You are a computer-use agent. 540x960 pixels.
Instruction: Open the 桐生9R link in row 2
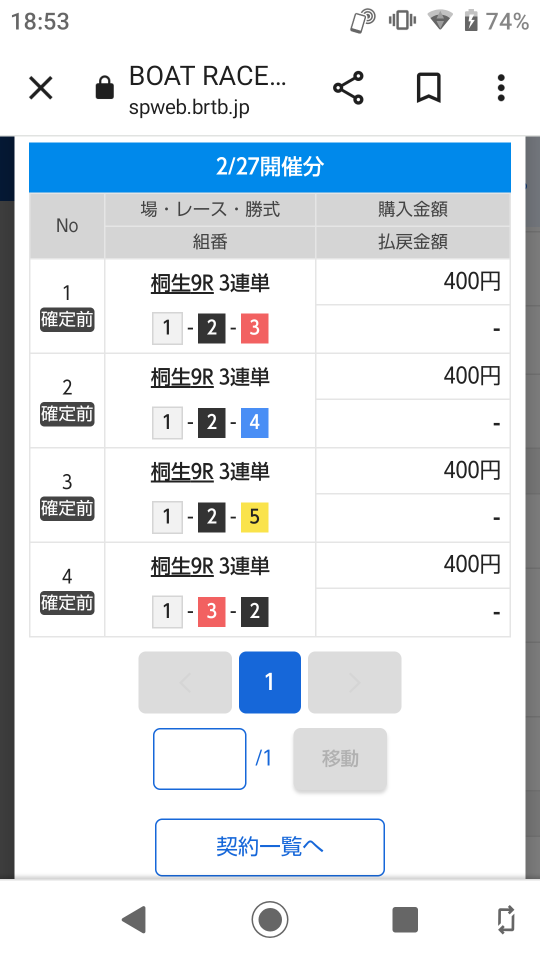[182, 377]
